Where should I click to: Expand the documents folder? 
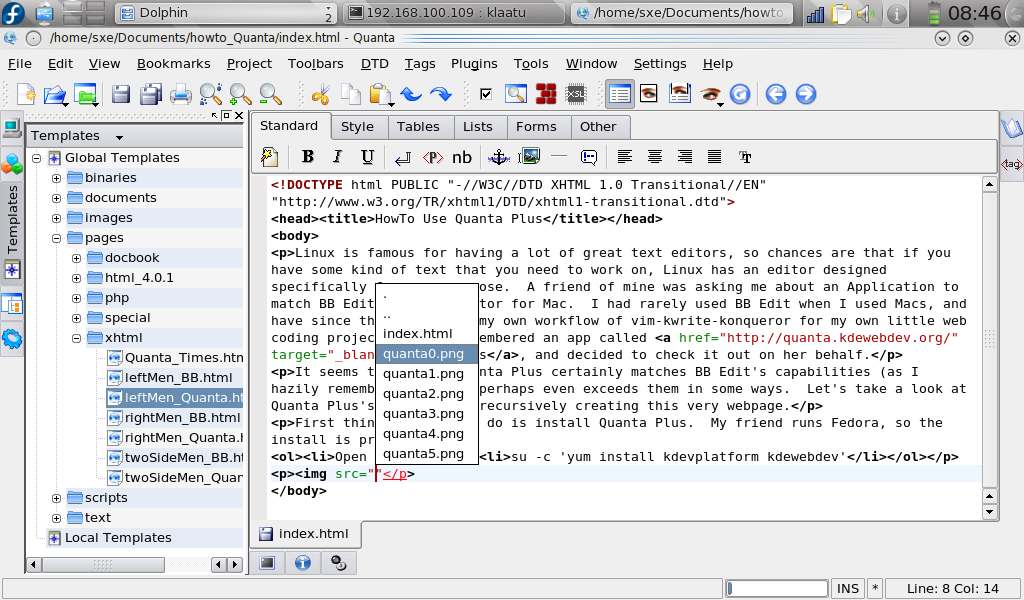tap(57, 198)
